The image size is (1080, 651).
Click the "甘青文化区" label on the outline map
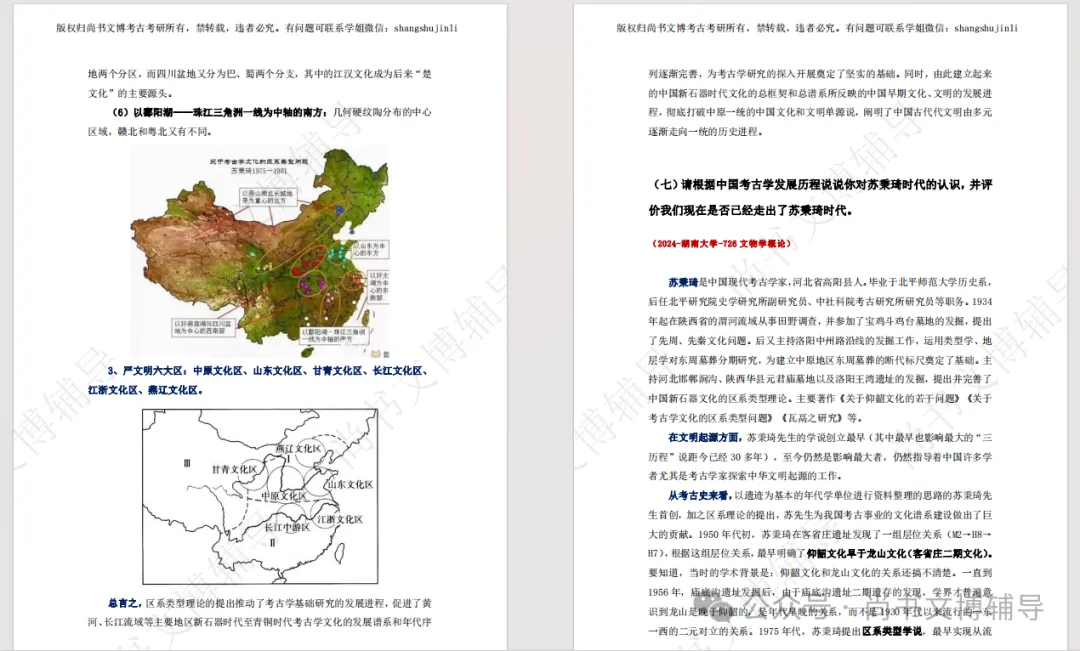click(x=234, y=469)
